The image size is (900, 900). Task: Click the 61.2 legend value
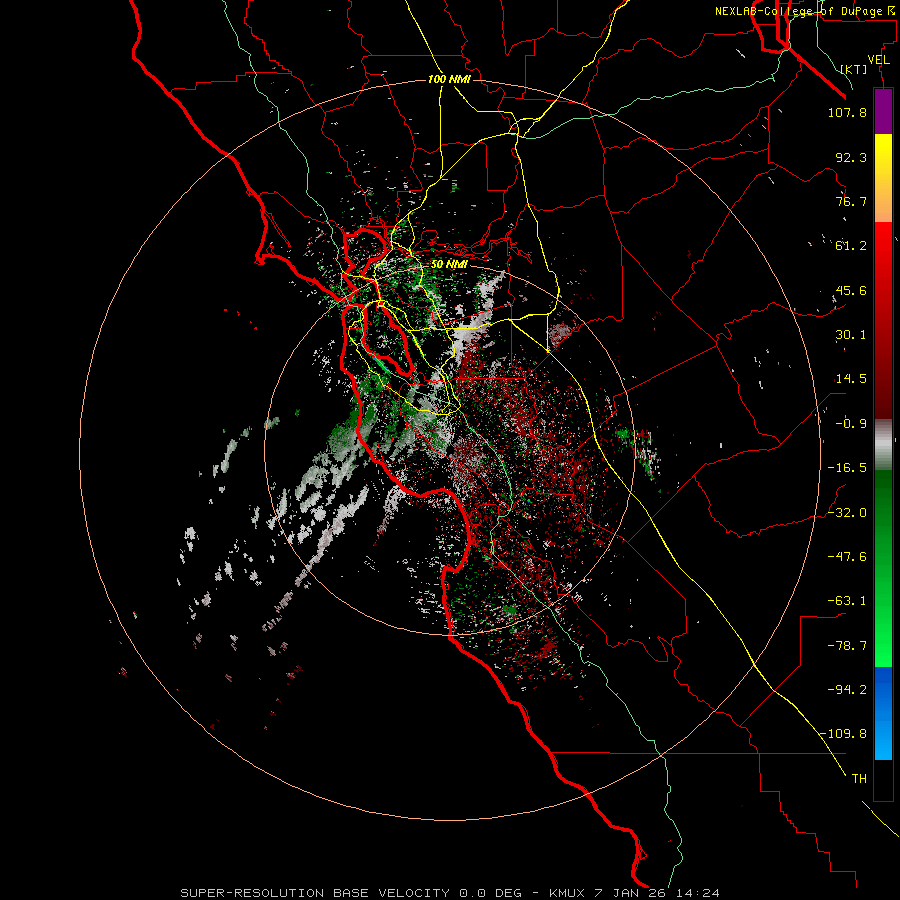[851, 246]
